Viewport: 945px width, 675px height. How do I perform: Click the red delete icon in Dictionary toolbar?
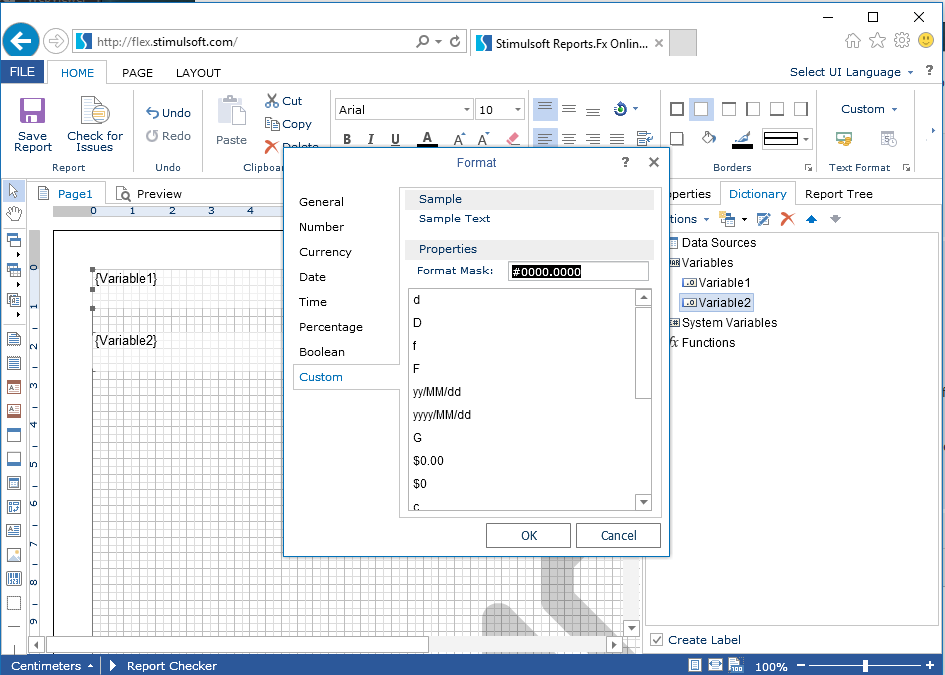point(787,219)
